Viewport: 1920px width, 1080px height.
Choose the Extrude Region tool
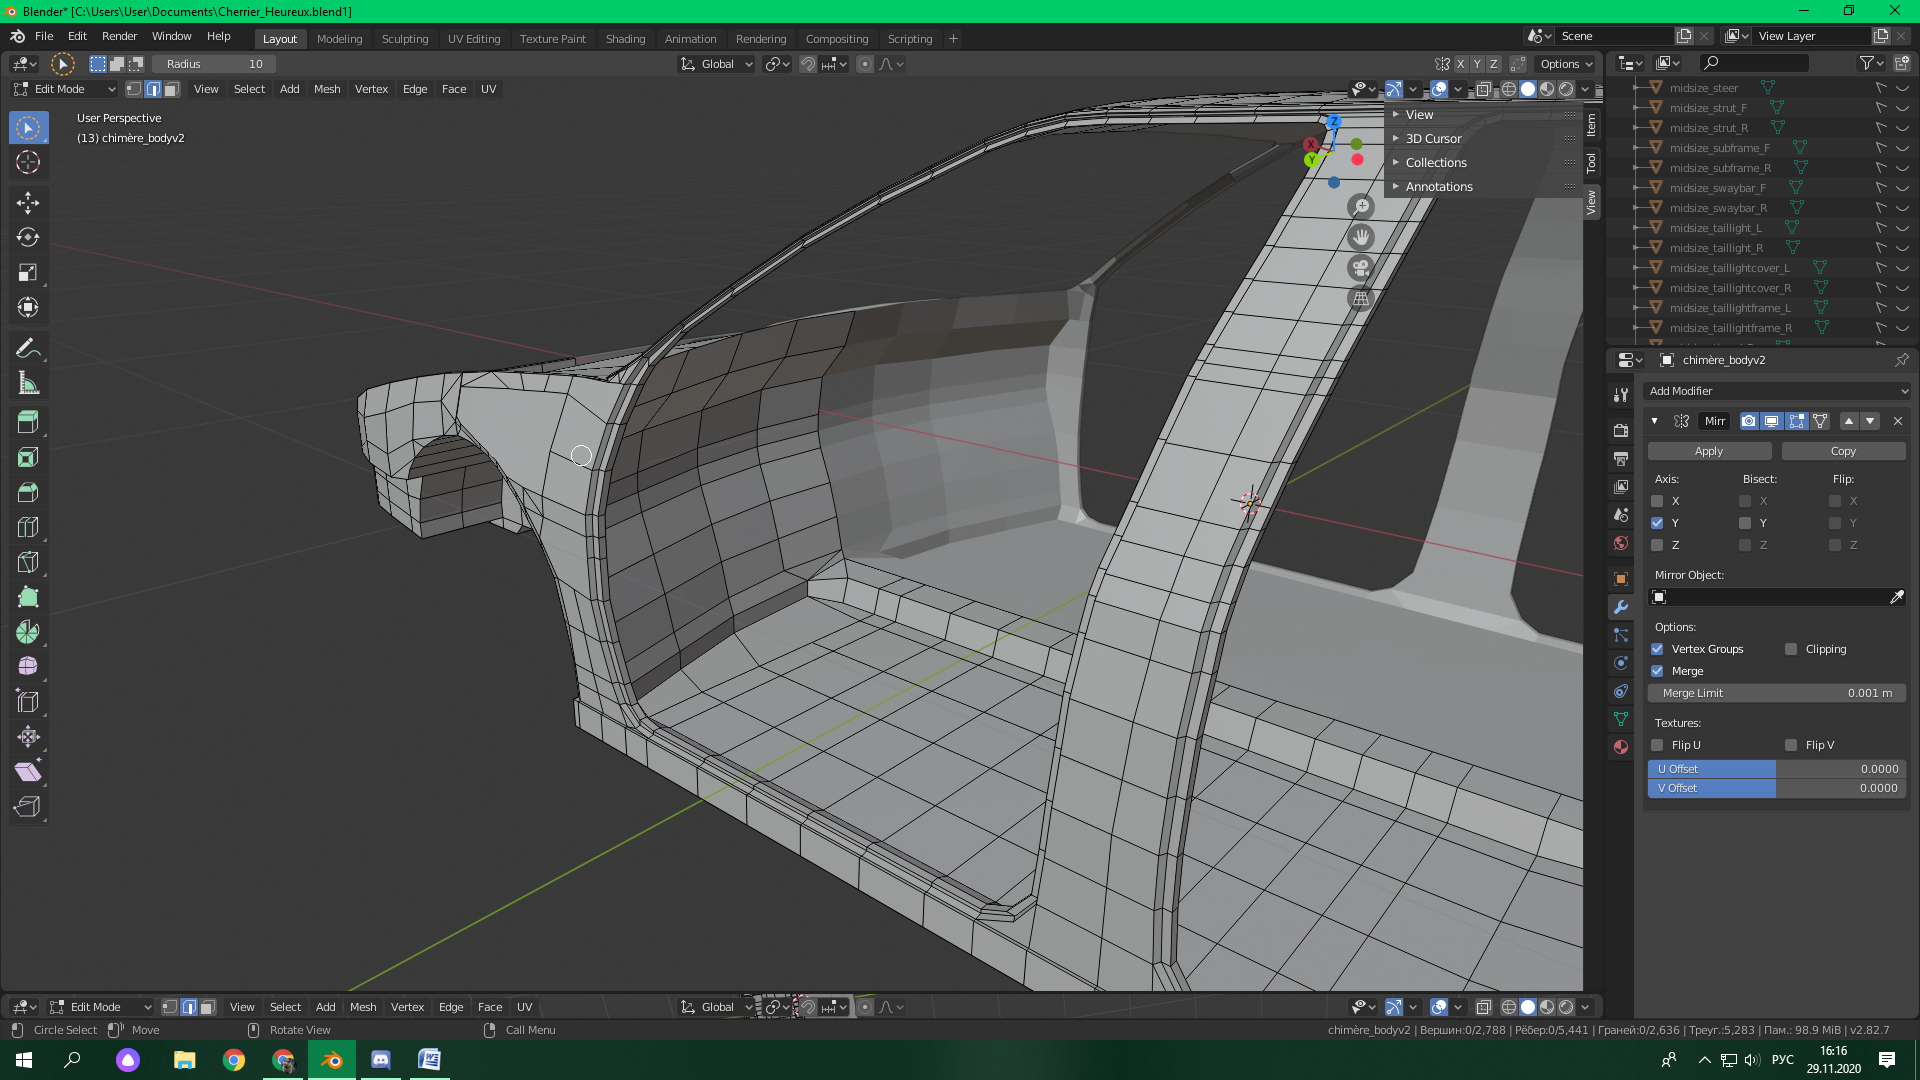(28, 422)
